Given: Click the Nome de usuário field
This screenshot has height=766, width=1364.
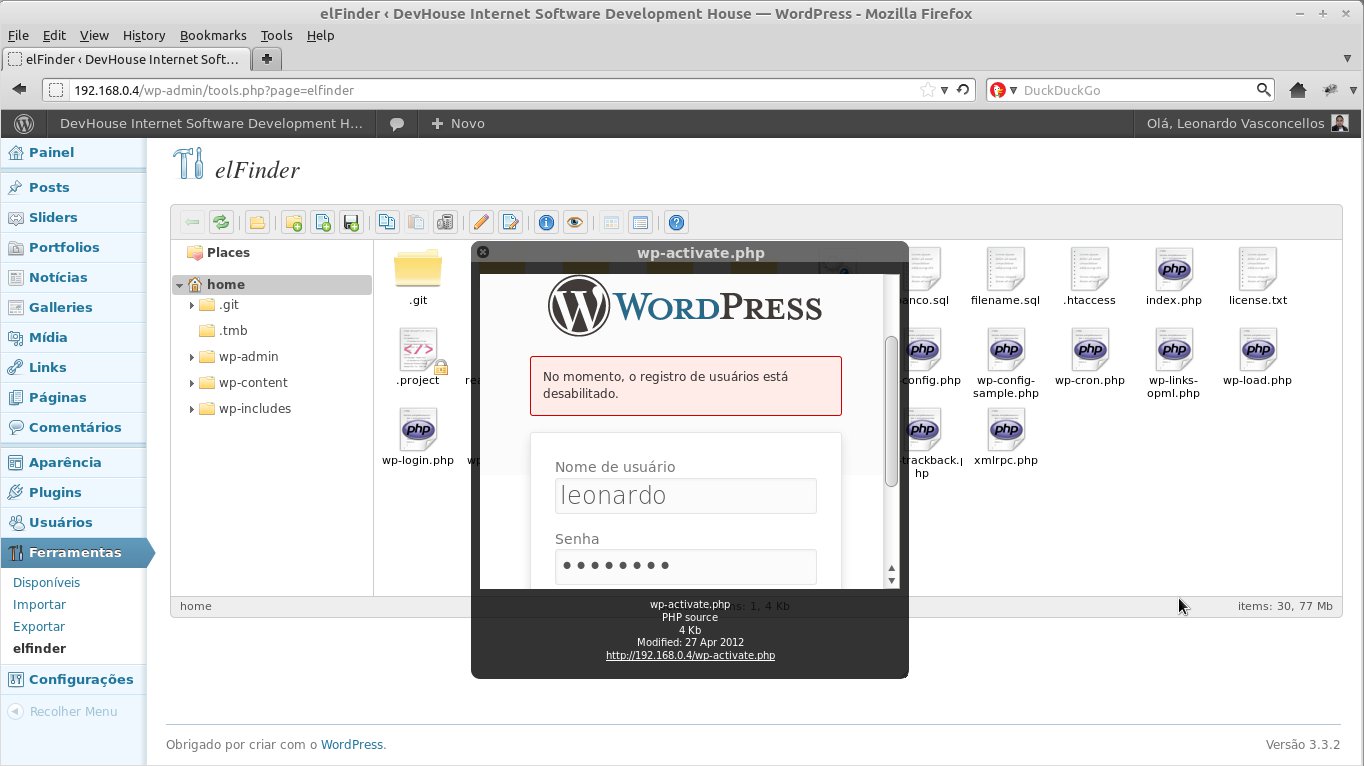Looking at the screenshot, I should point(685,496).
